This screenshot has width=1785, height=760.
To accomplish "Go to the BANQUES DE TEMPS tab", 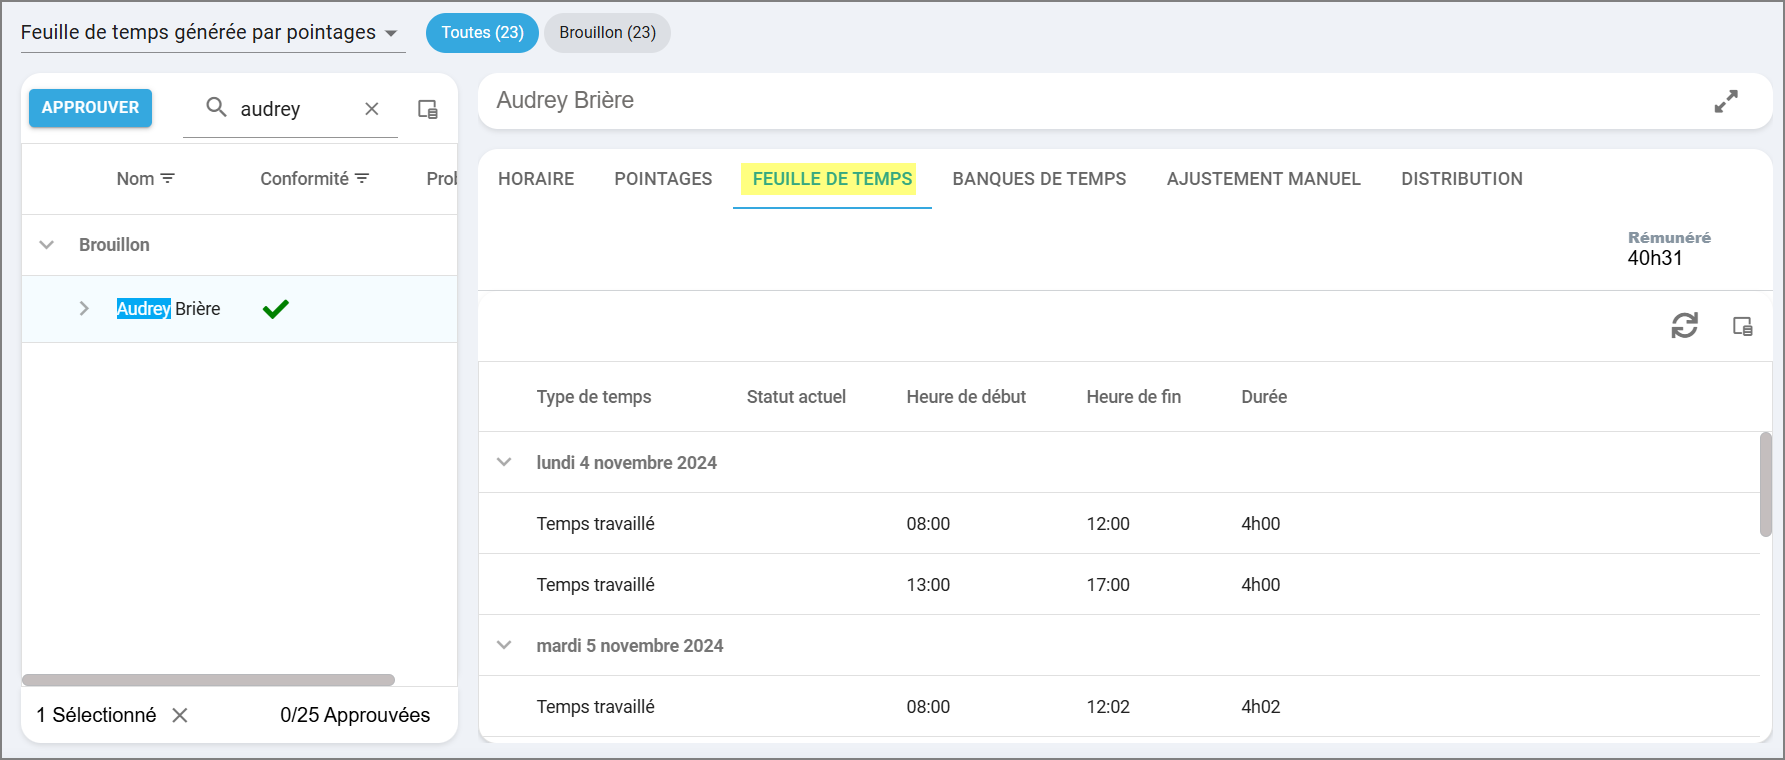I will coord(1039,179).
